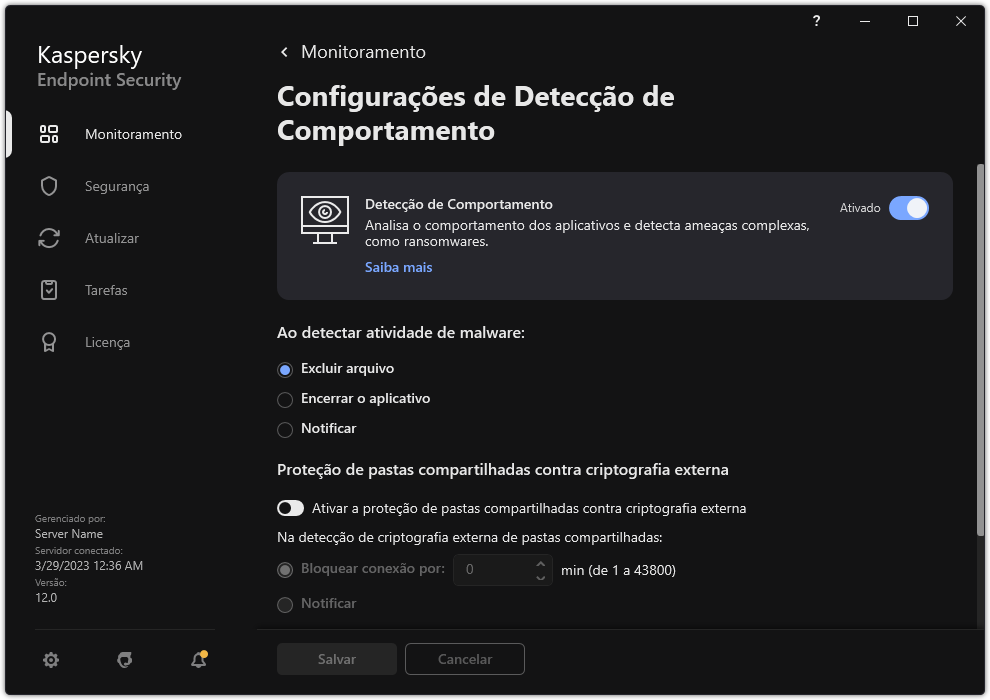Open Saiba mais link
The height and width of the screenshot is (700, 990).
398,267
